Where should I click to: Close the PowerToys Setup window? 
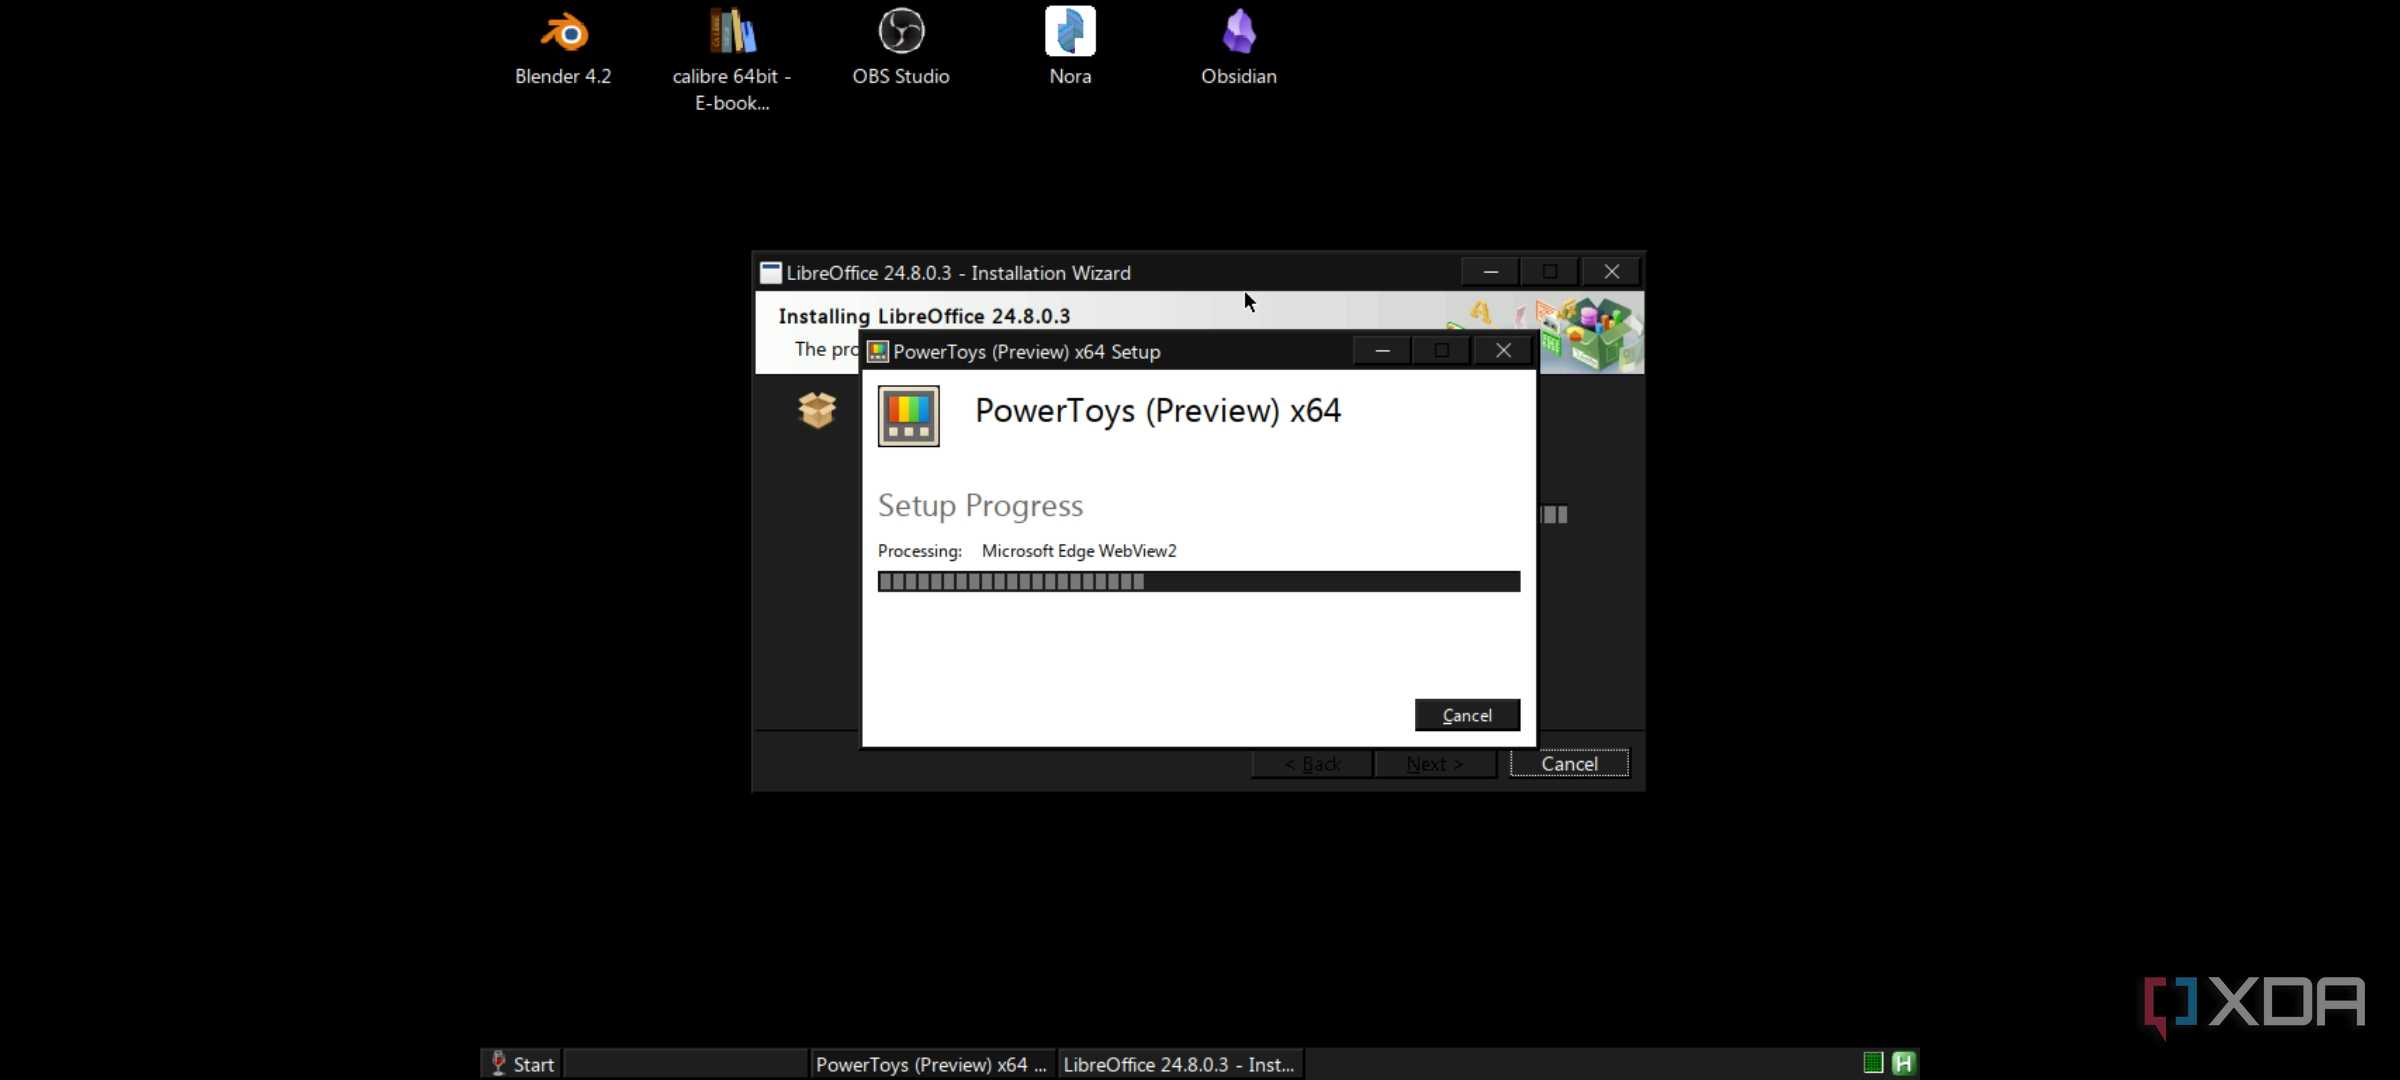pos(1503,351)
